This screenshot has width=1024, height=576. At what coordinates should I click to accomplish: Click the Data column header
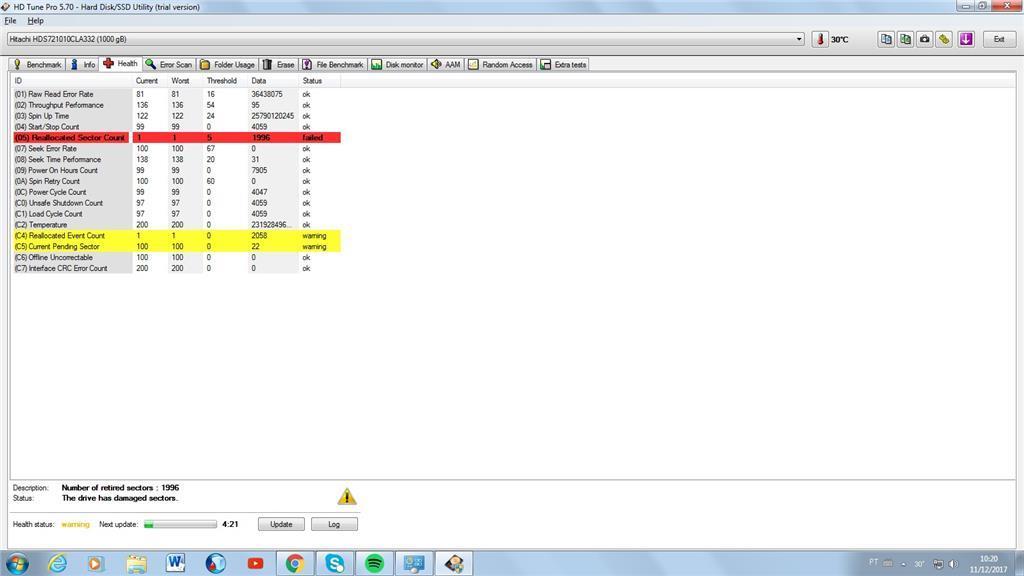pos(274,81)
